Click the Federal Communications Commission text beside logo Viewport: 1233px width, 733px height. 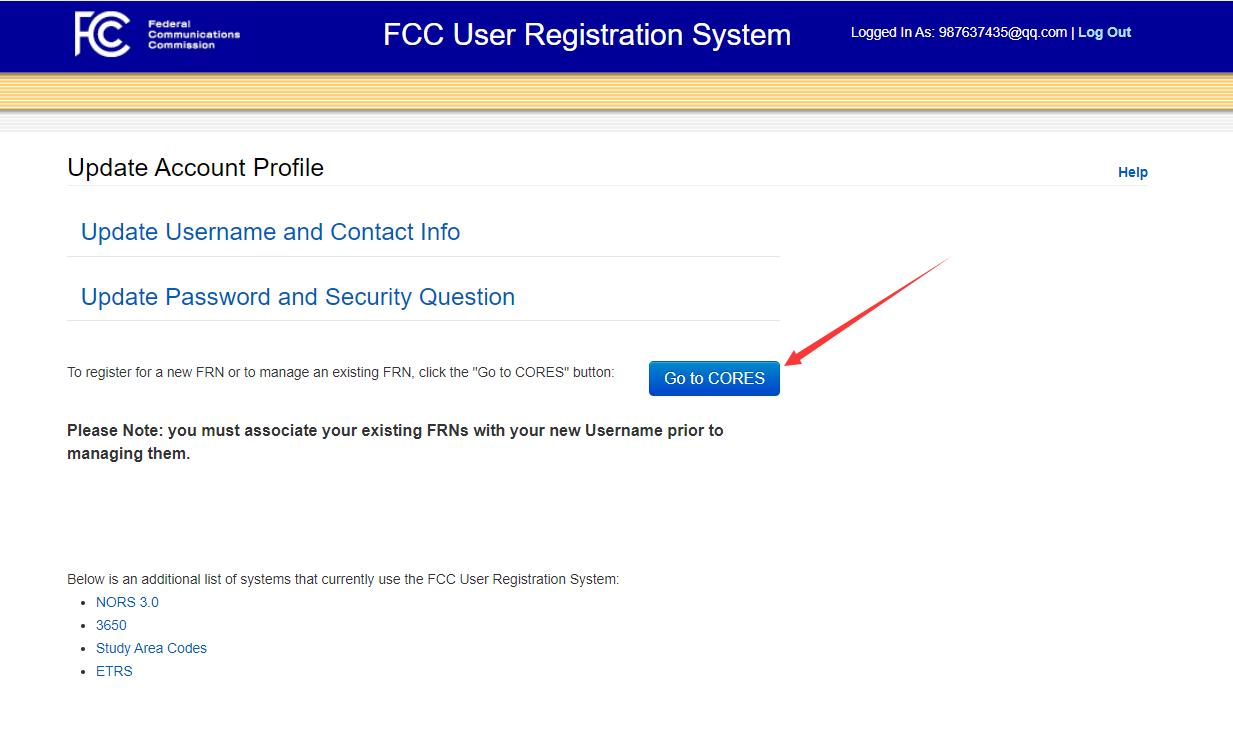pos(193,34)
